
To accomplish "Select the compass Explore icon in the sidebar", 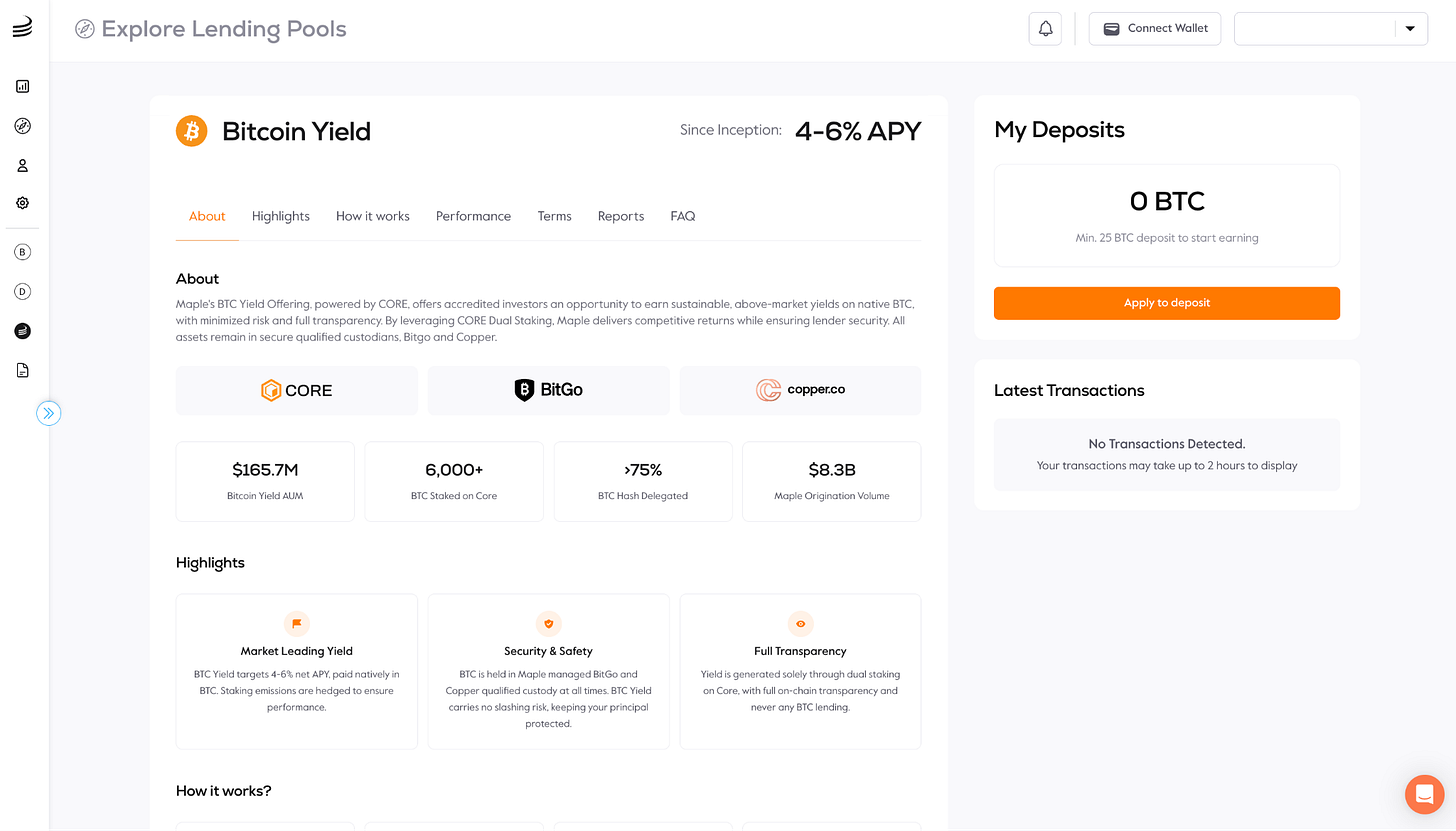I will coord(22,126).
